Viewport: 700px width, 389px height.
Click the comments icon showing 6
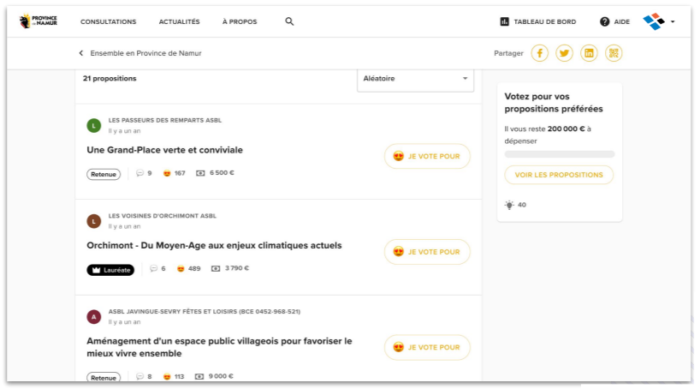coord(154,268)
